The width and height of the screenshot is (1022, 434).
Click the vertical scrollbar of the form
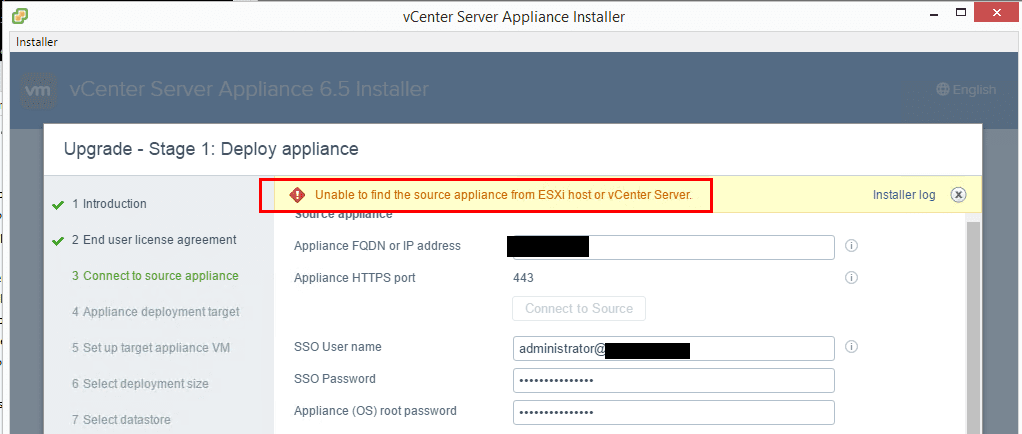click(x=973, y=320)
